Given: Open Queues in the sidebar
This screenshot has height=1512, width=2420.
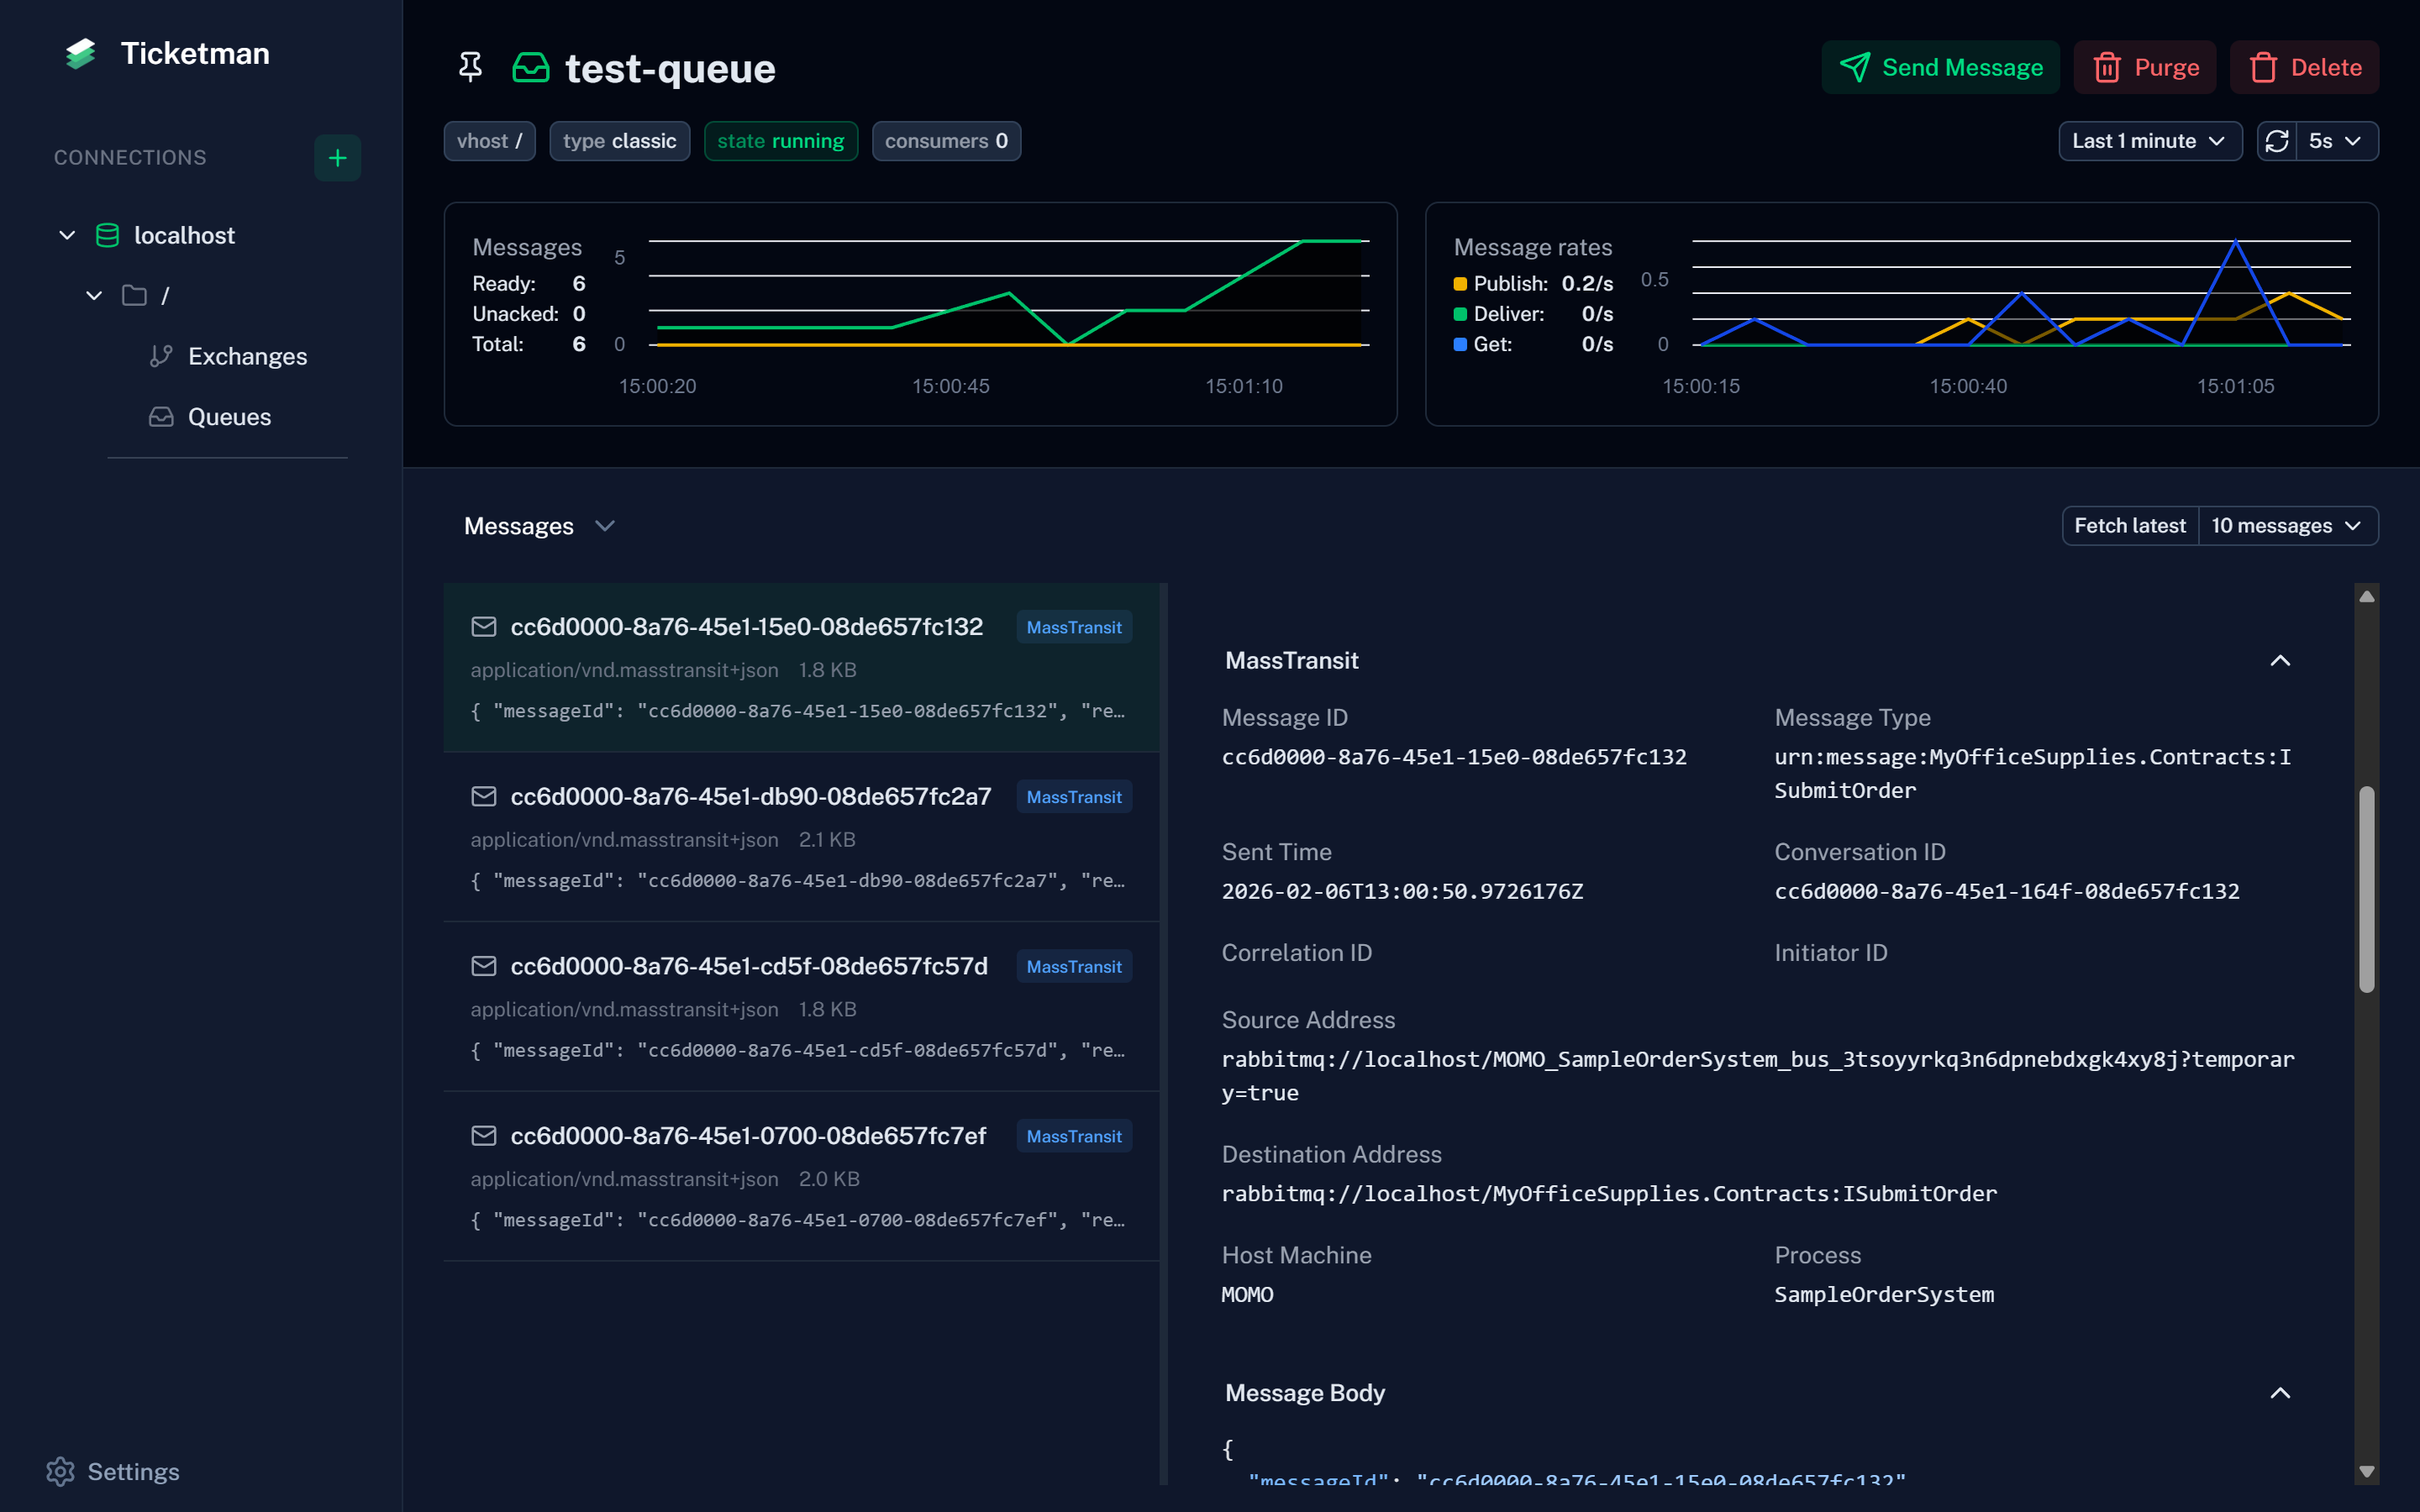Looking at the screenshot, I should point(229,417).
